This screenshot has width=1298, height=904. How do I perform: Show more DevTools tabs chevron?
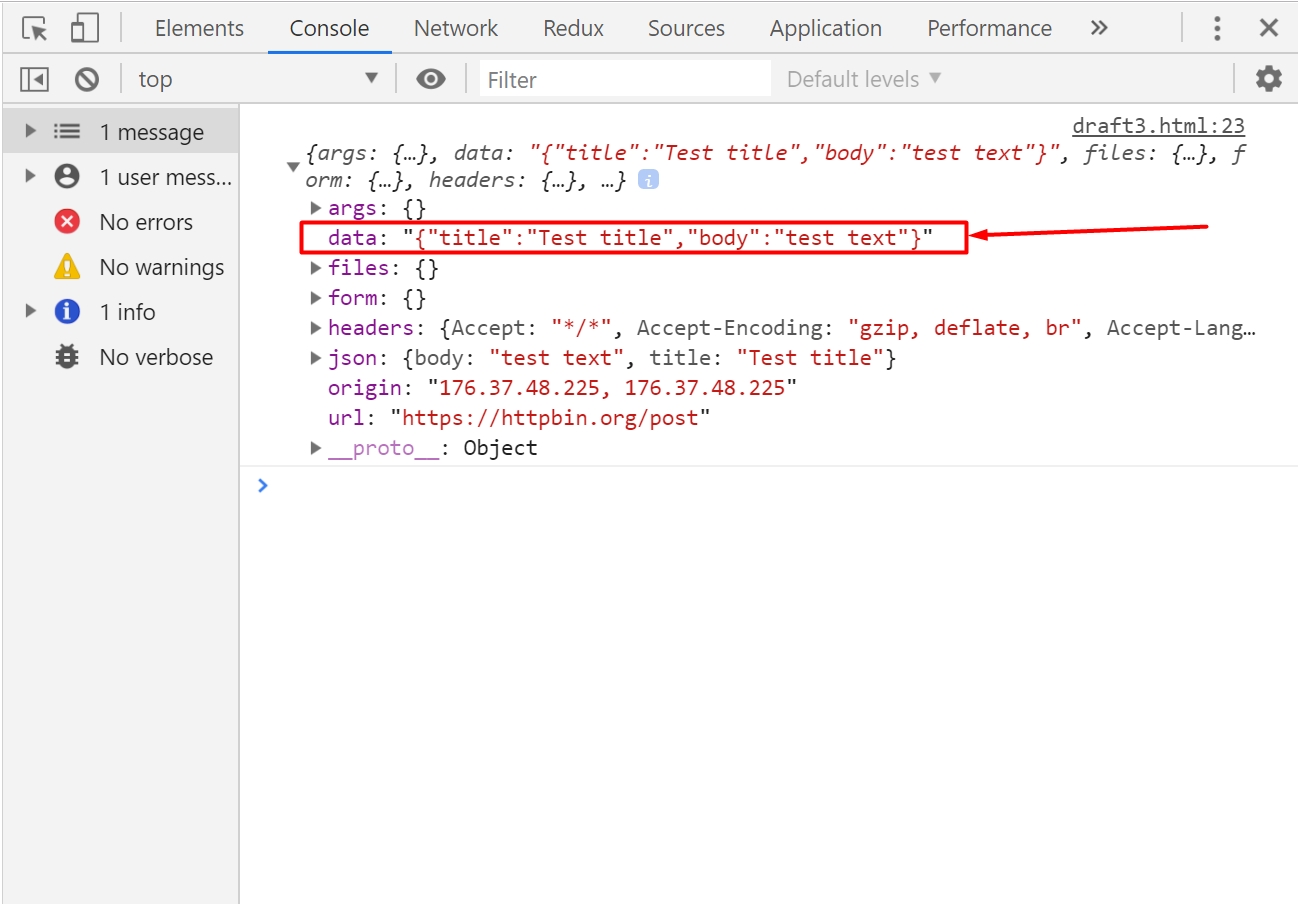(1099, 28)
